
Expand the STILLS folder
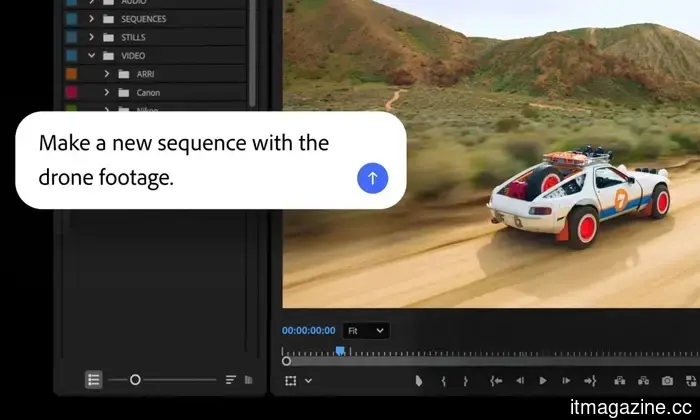click(x=91, y=37)
